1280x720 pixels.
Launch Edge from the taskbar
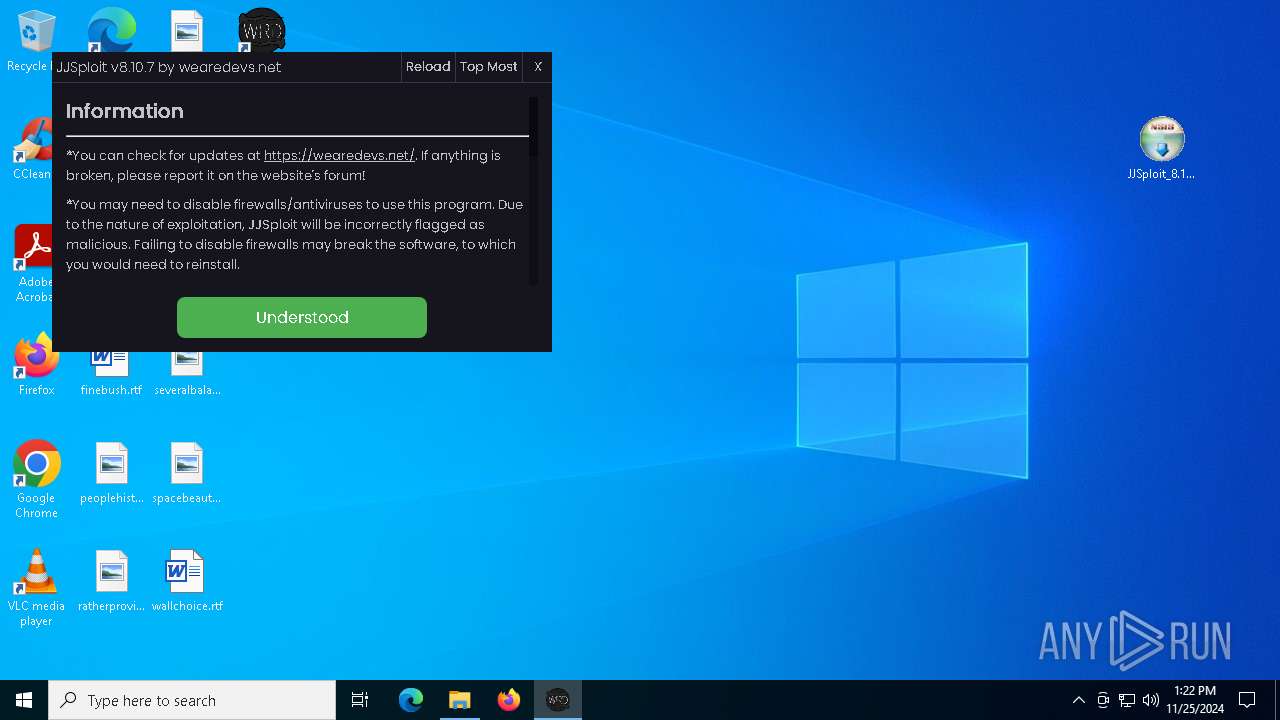point(411,700)
